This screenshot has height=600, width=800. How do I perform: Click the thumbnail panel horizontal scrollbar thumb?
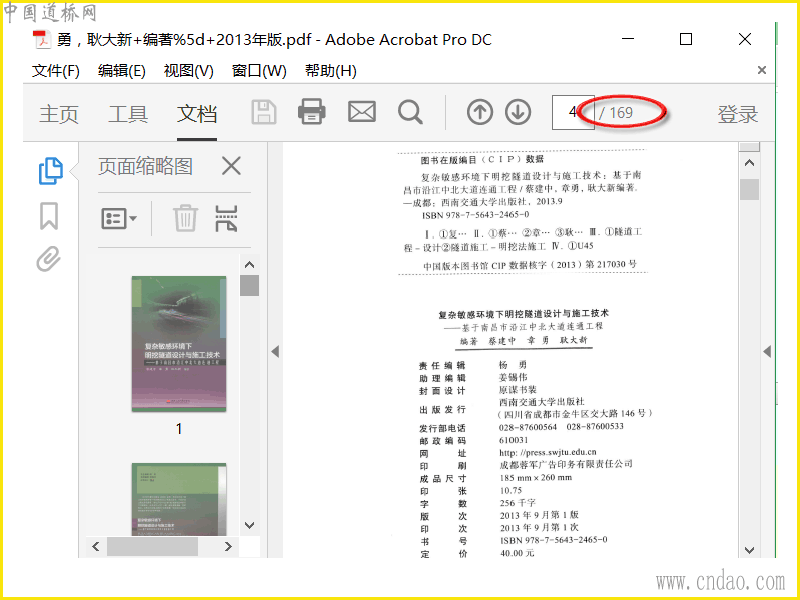pos(152,546)
